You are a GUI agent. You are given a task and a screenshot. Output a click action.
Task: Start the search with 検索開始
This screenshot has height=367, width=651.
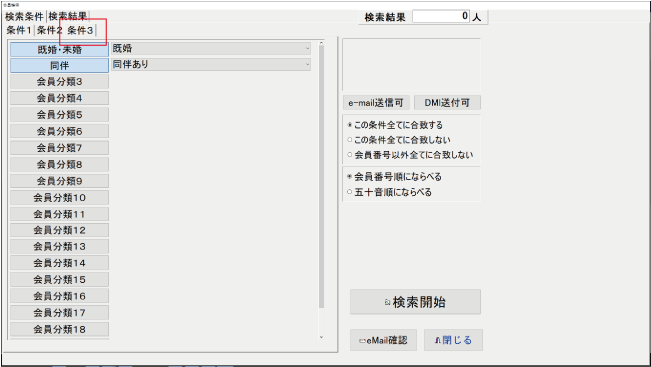(x=415, y=302)
